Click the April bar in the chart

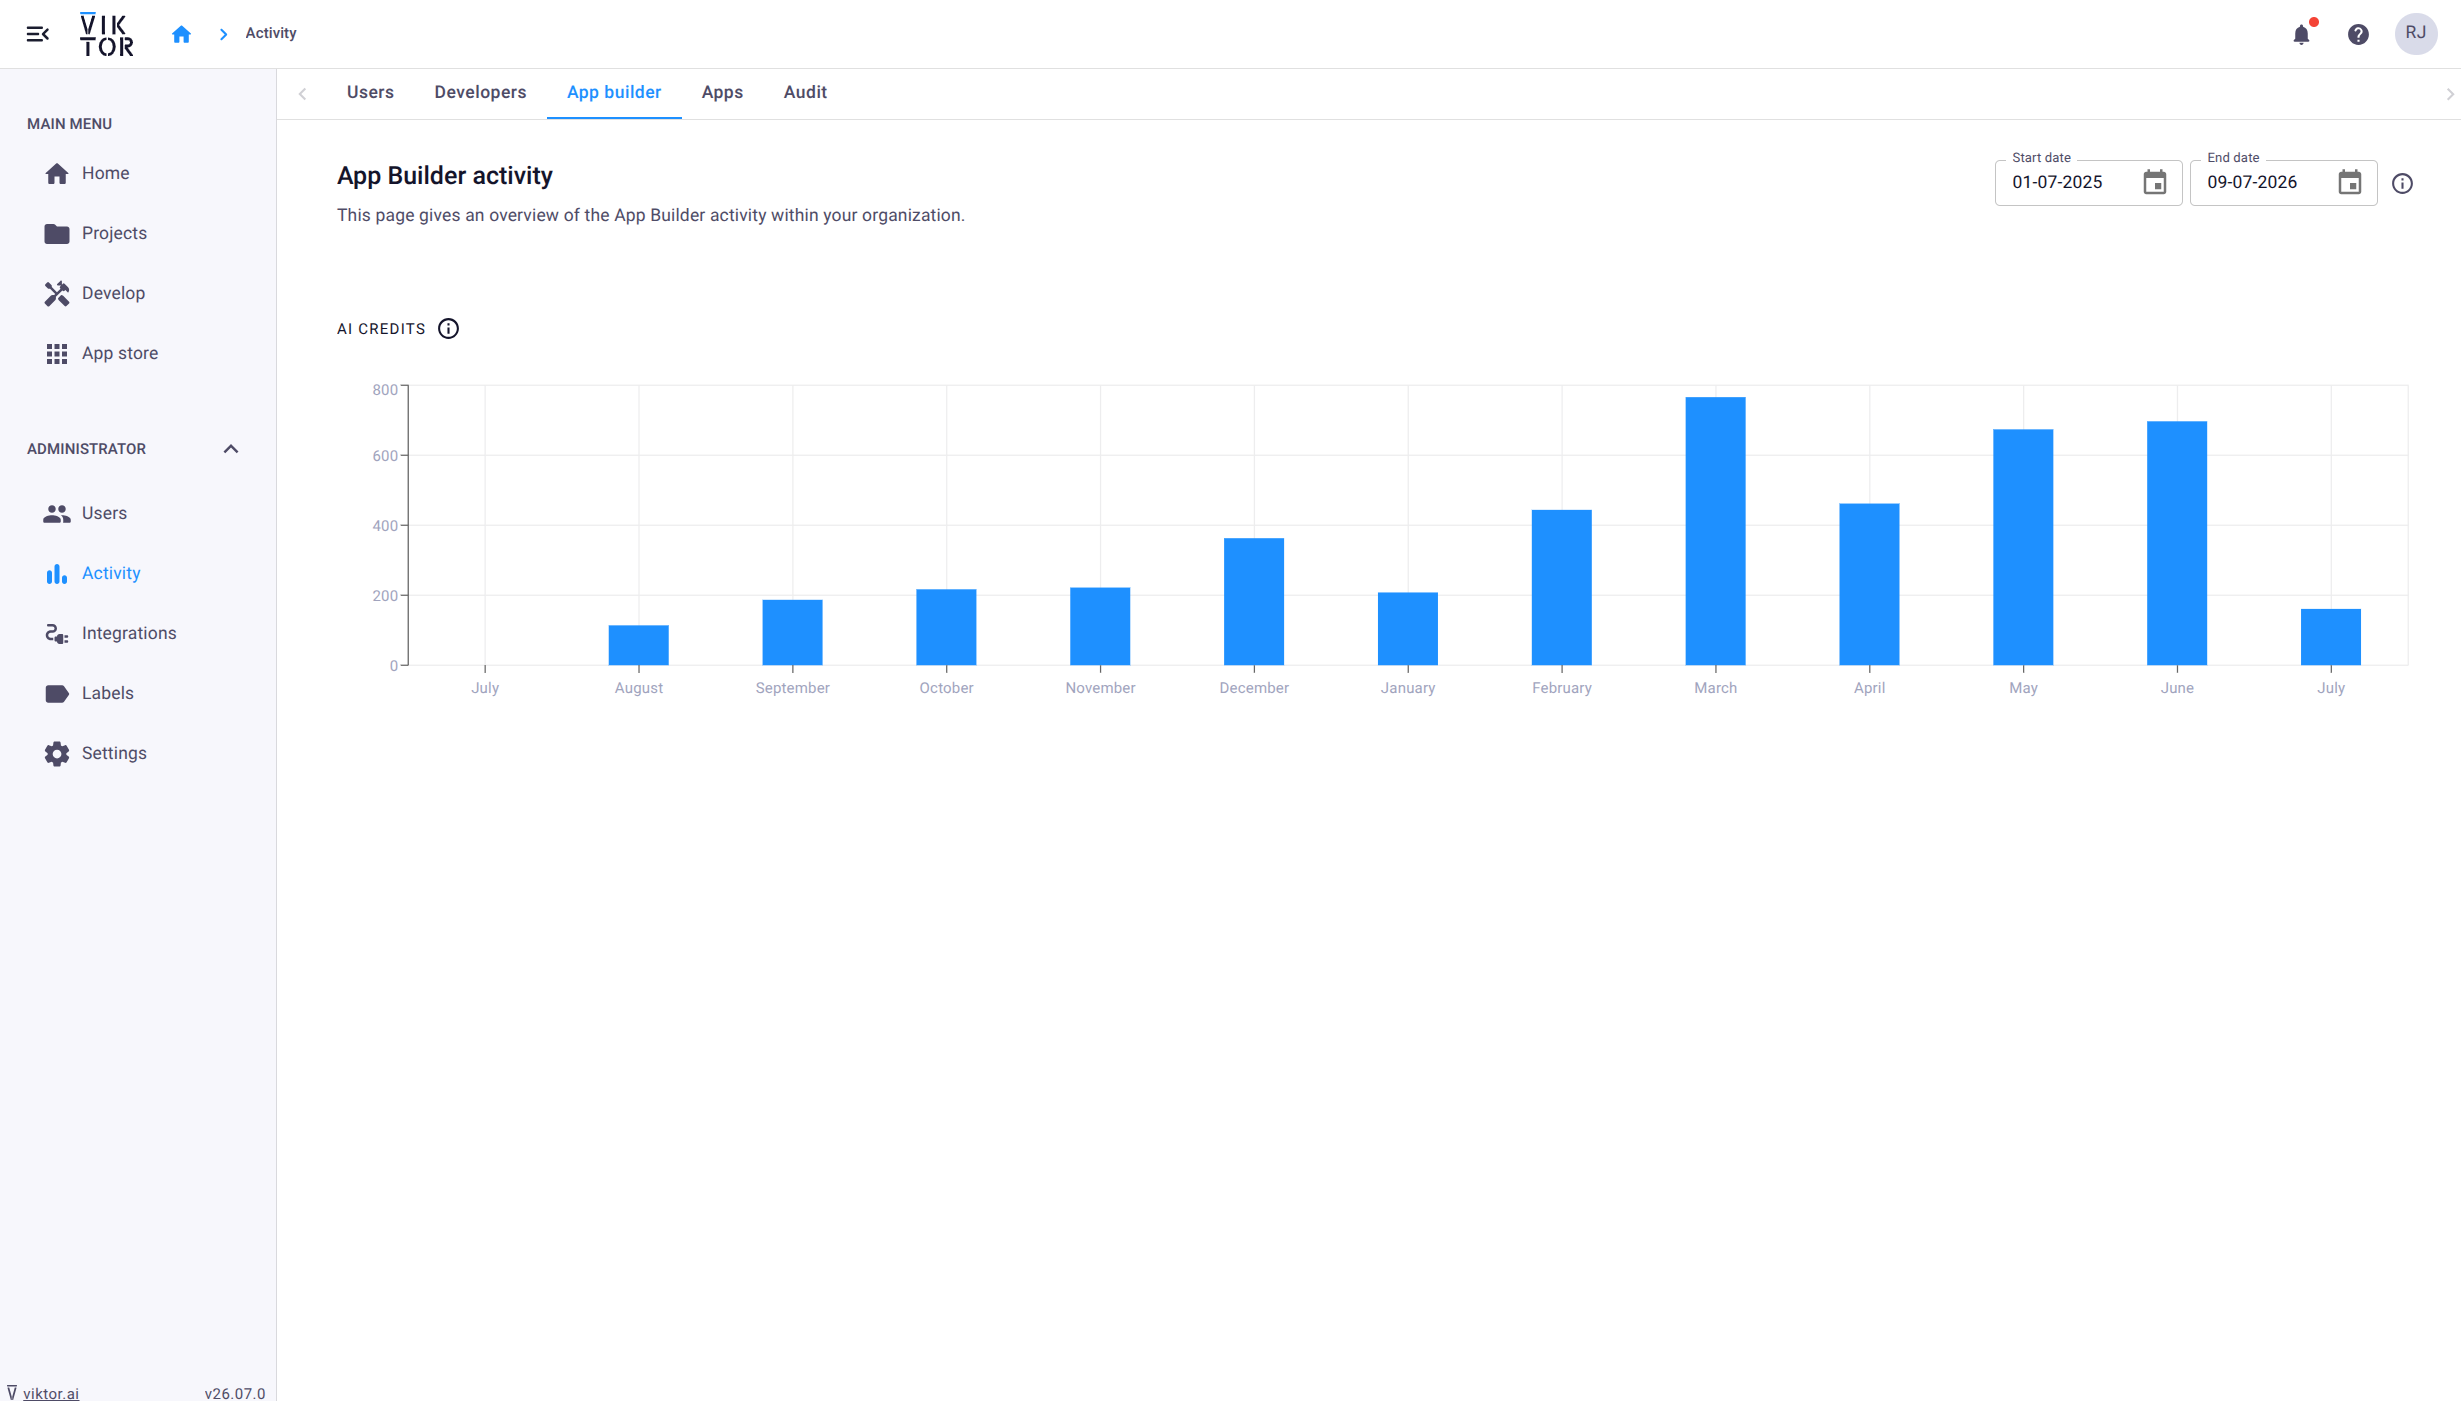coord(1869,584)
